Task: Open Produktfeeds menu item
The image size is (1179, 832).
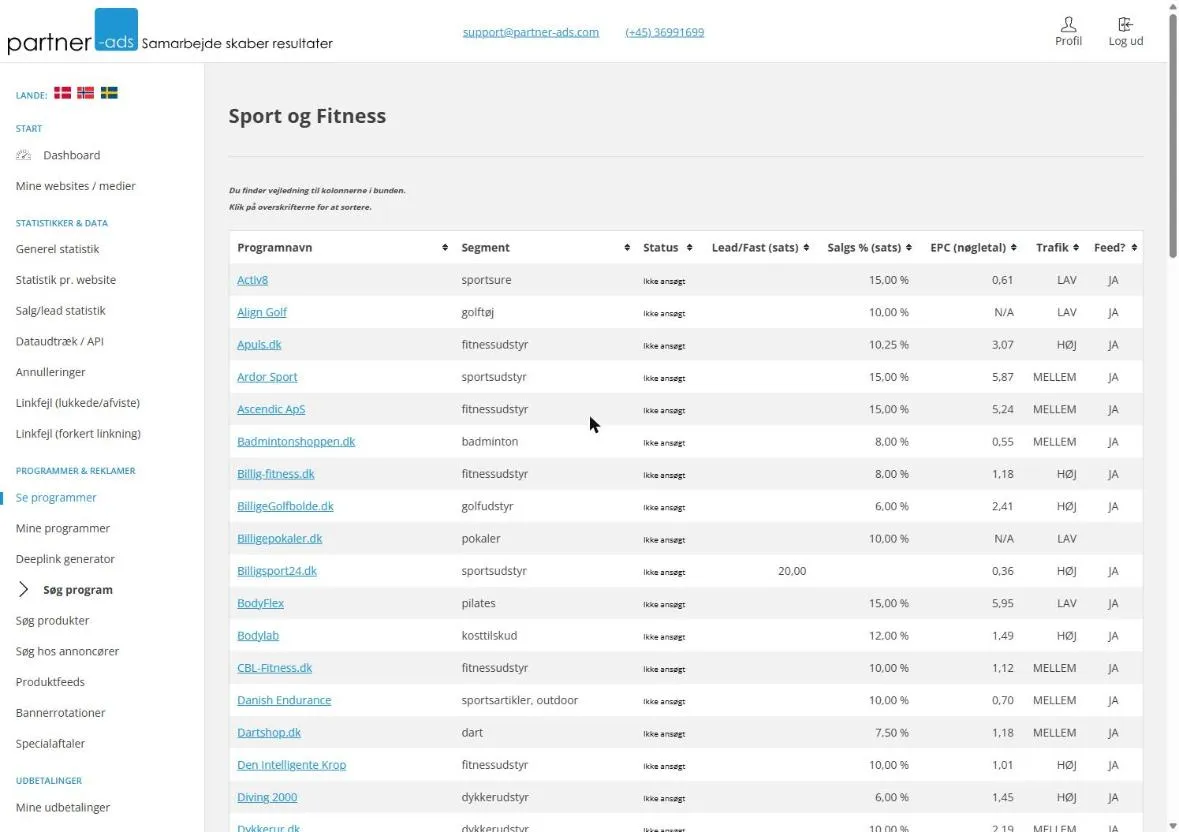Action: click(x=50, y=682)
